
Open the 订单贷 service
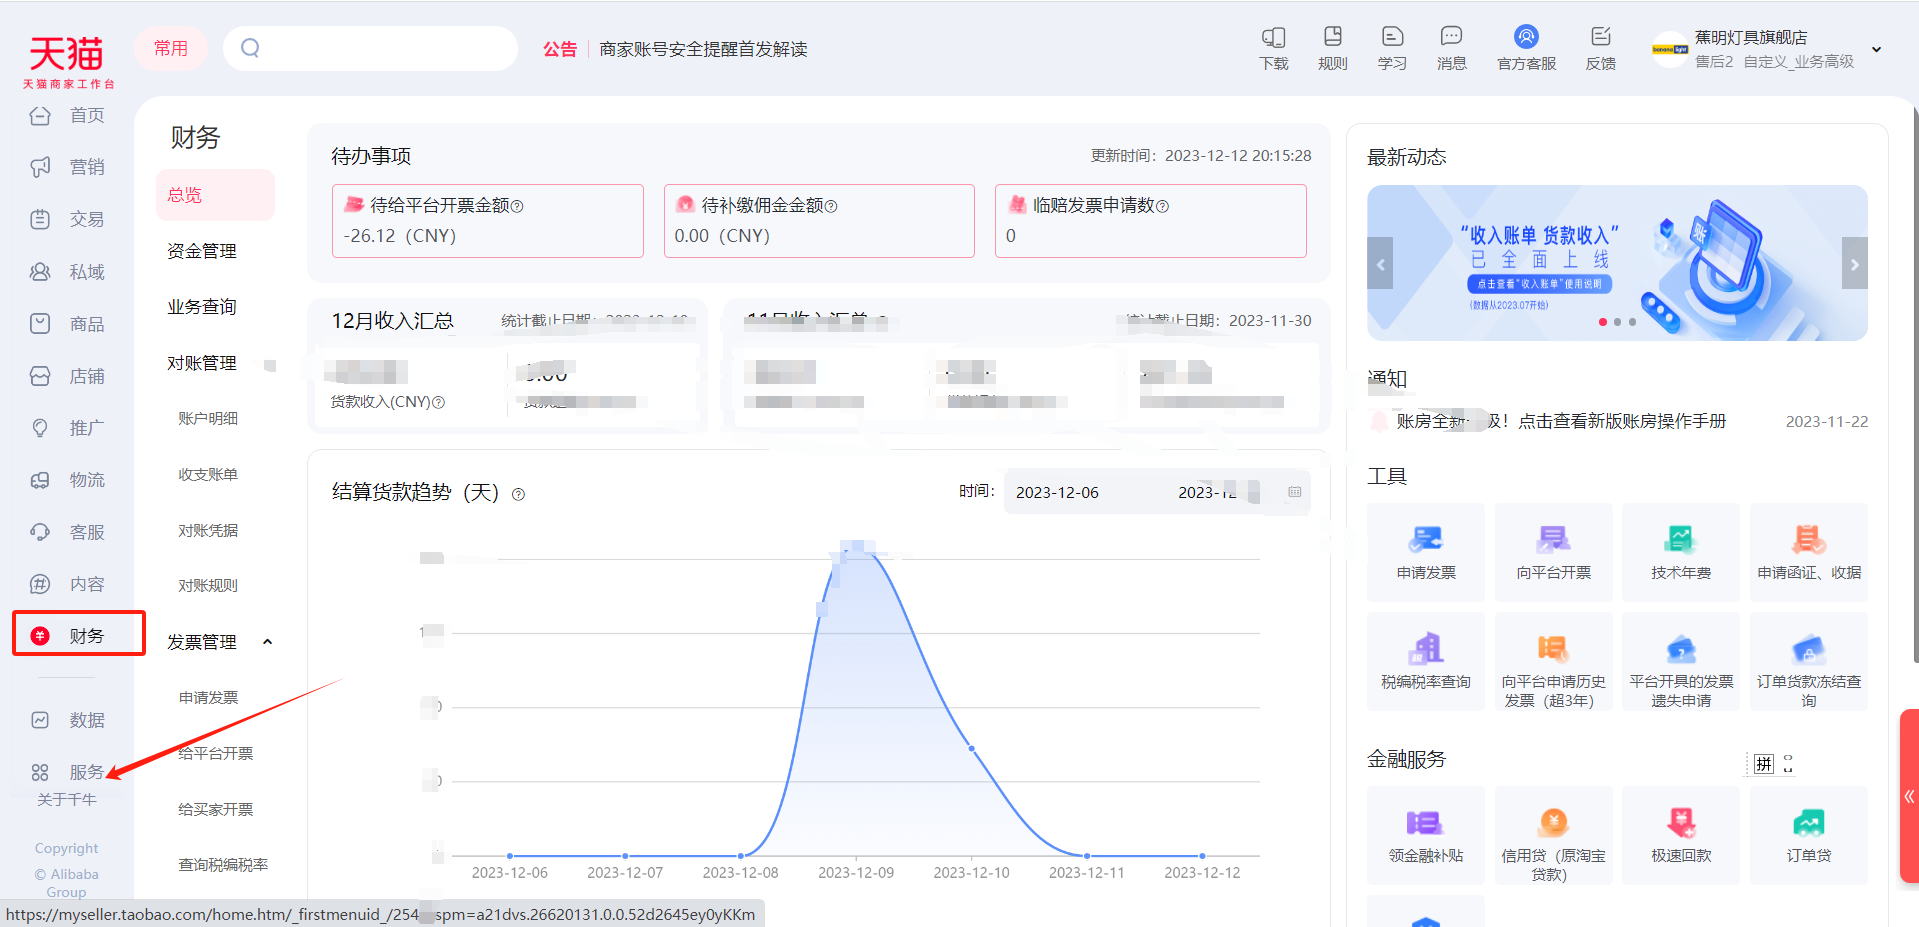tap(1808, 835)
